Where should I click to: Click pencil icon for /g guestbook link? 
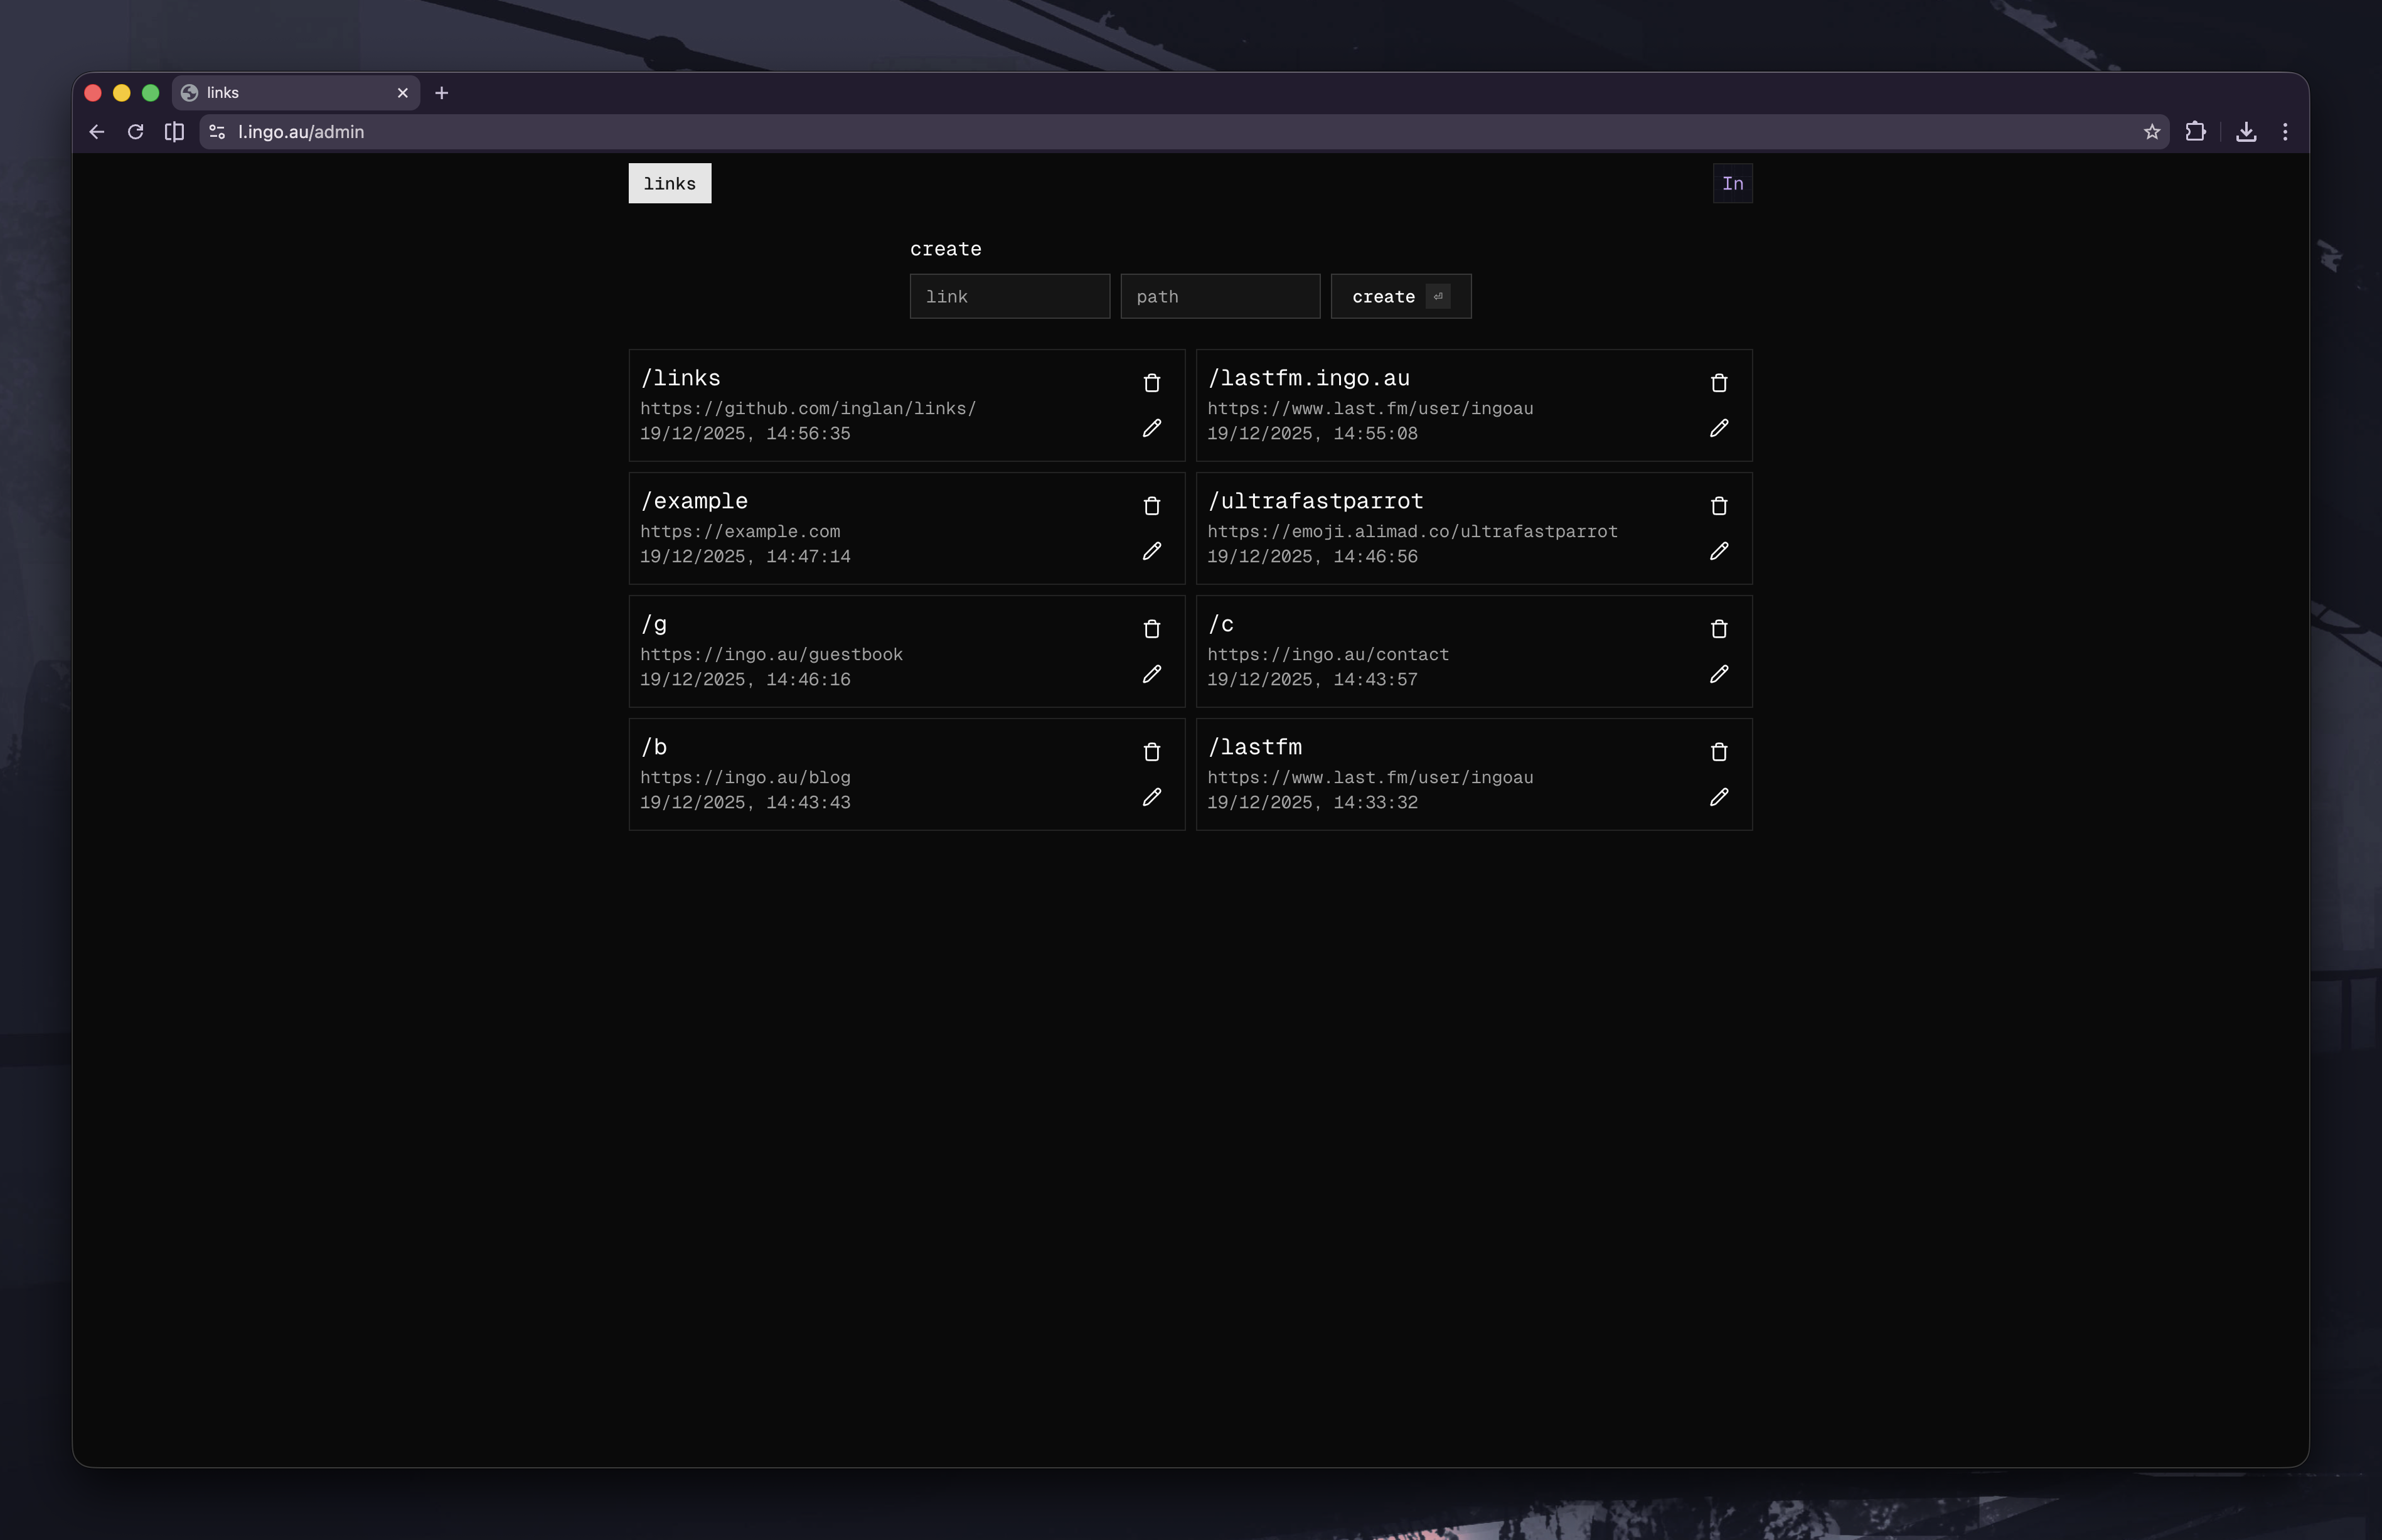1151,674
